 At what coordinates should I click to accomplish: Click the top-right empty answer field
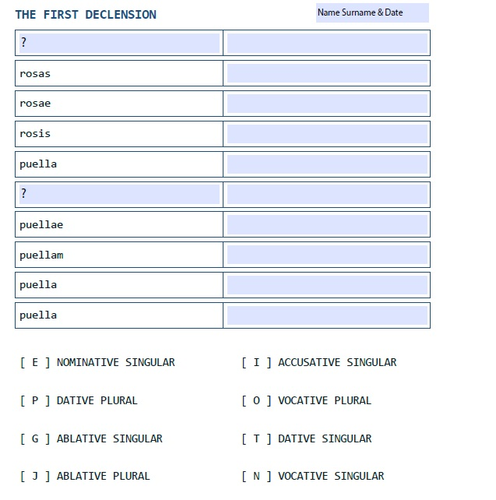point(327,43)
